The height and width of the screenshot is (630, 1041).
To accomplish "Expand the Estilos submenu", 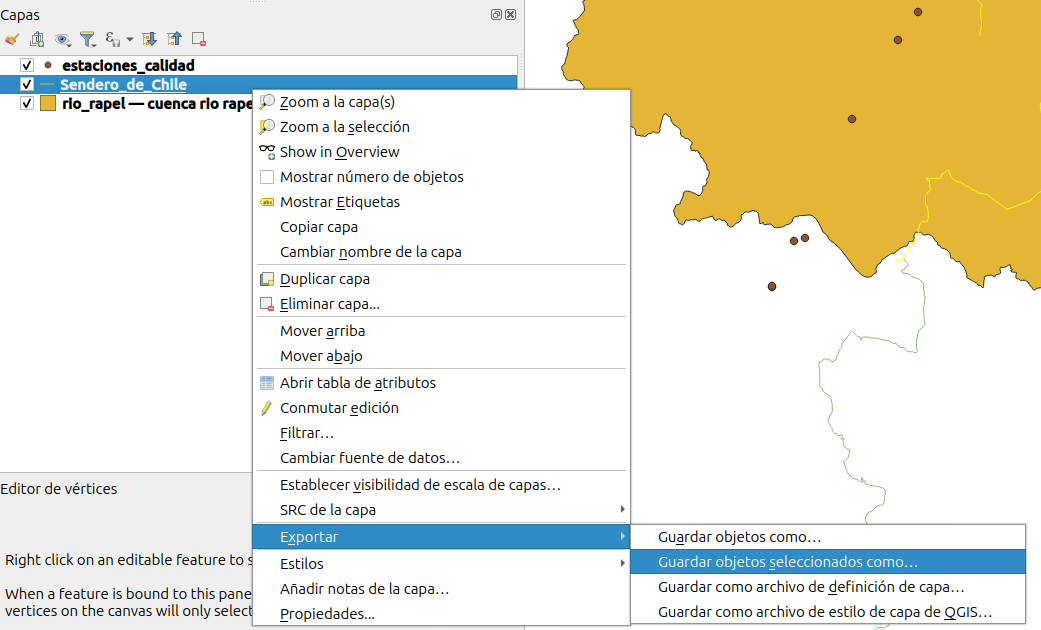I will pos(440,564).
